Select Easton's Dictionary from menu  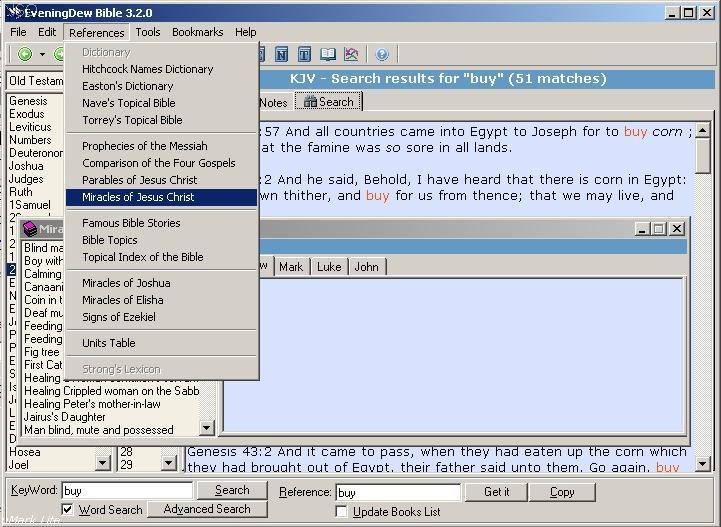161,86
